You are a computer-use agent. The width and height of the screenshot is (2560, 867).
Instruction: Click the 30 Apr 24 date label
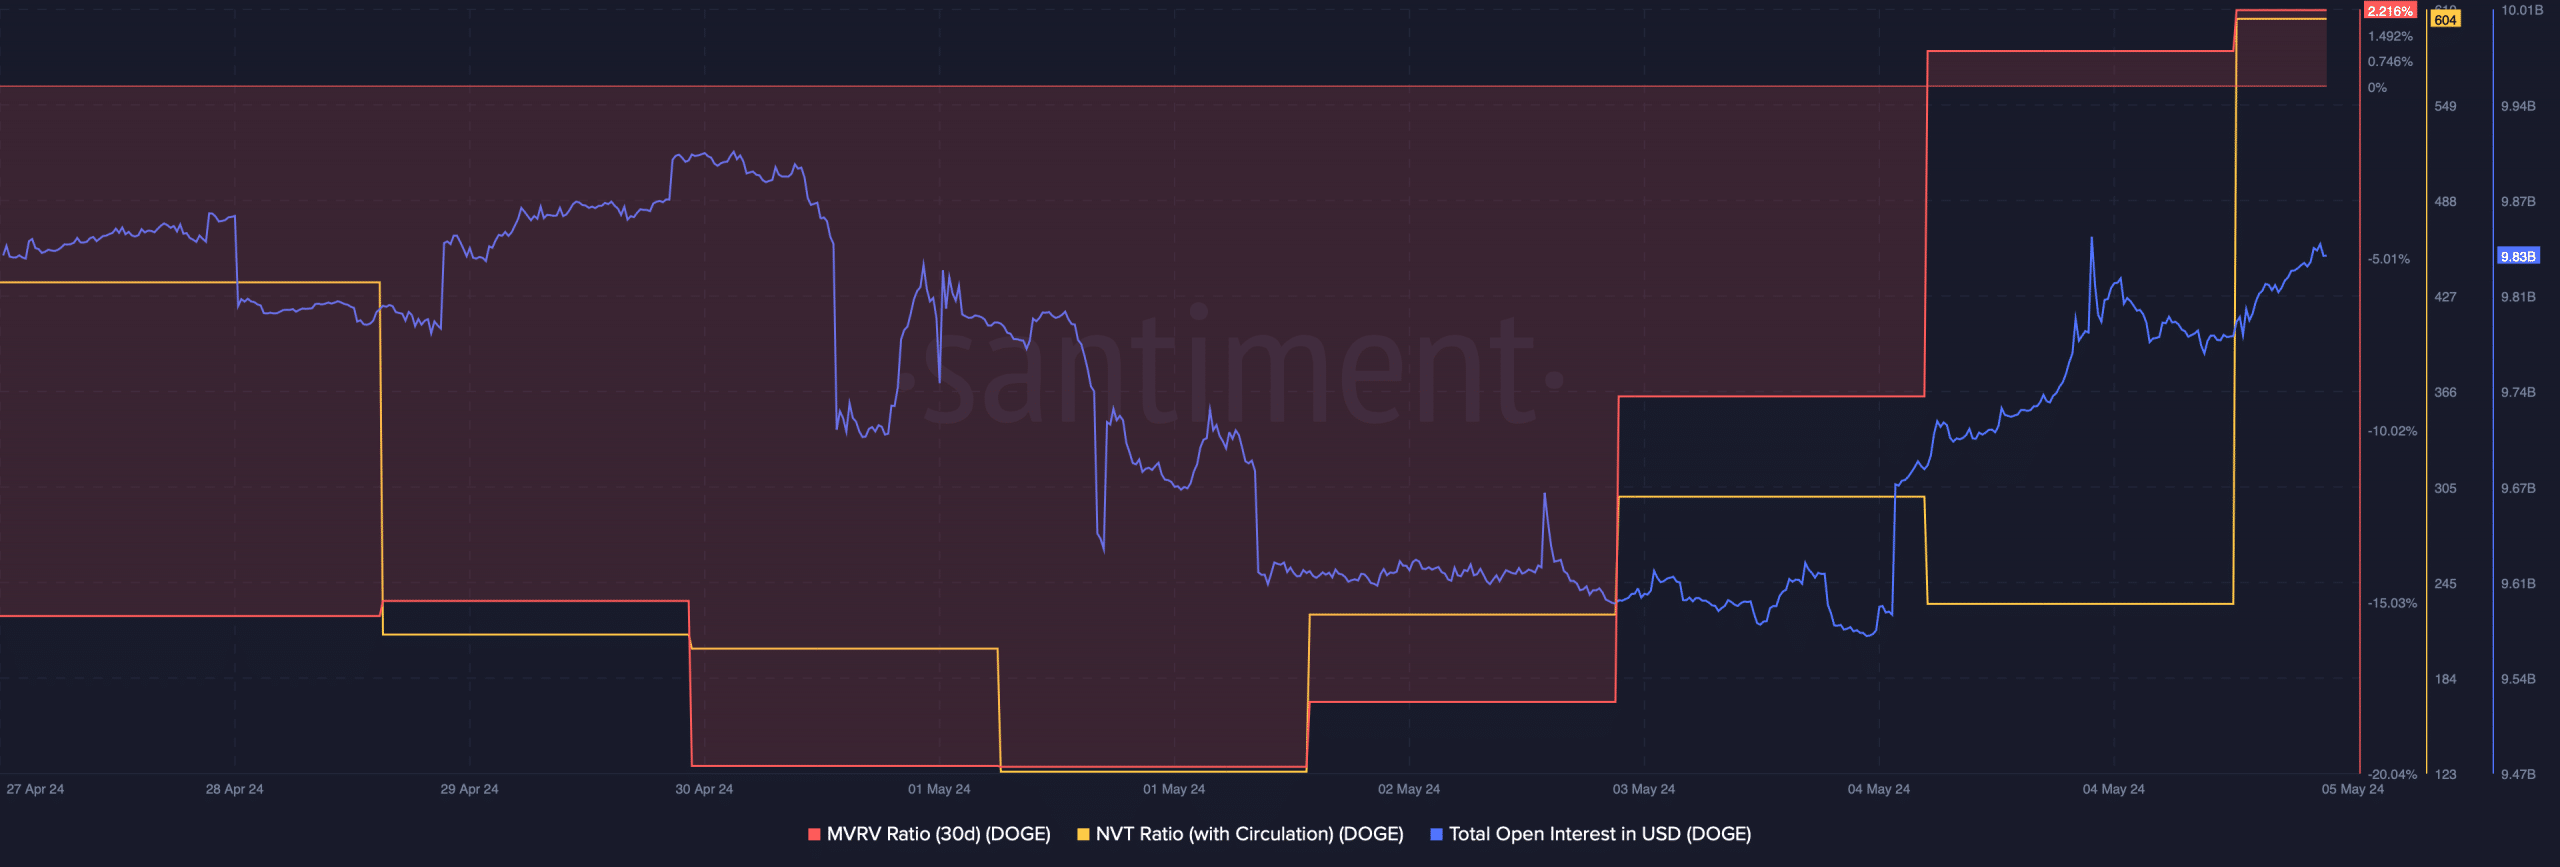point(704,789)
